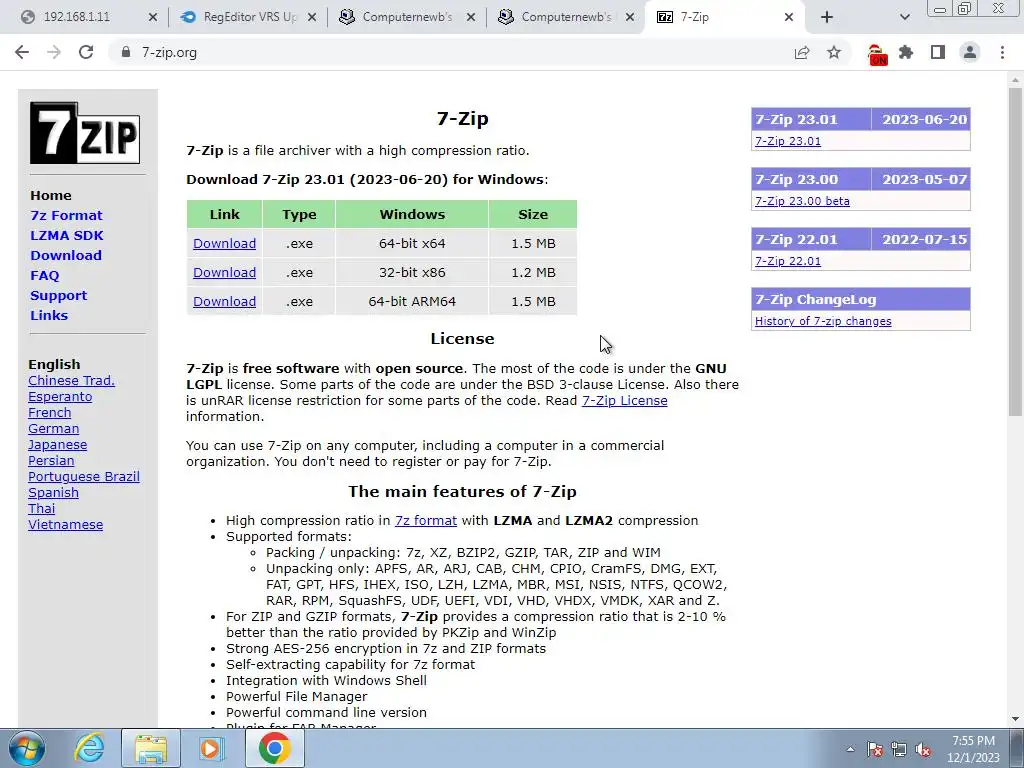Click the network tray icon
Viewport: 1024px width, 768px height.
[899, 750]
